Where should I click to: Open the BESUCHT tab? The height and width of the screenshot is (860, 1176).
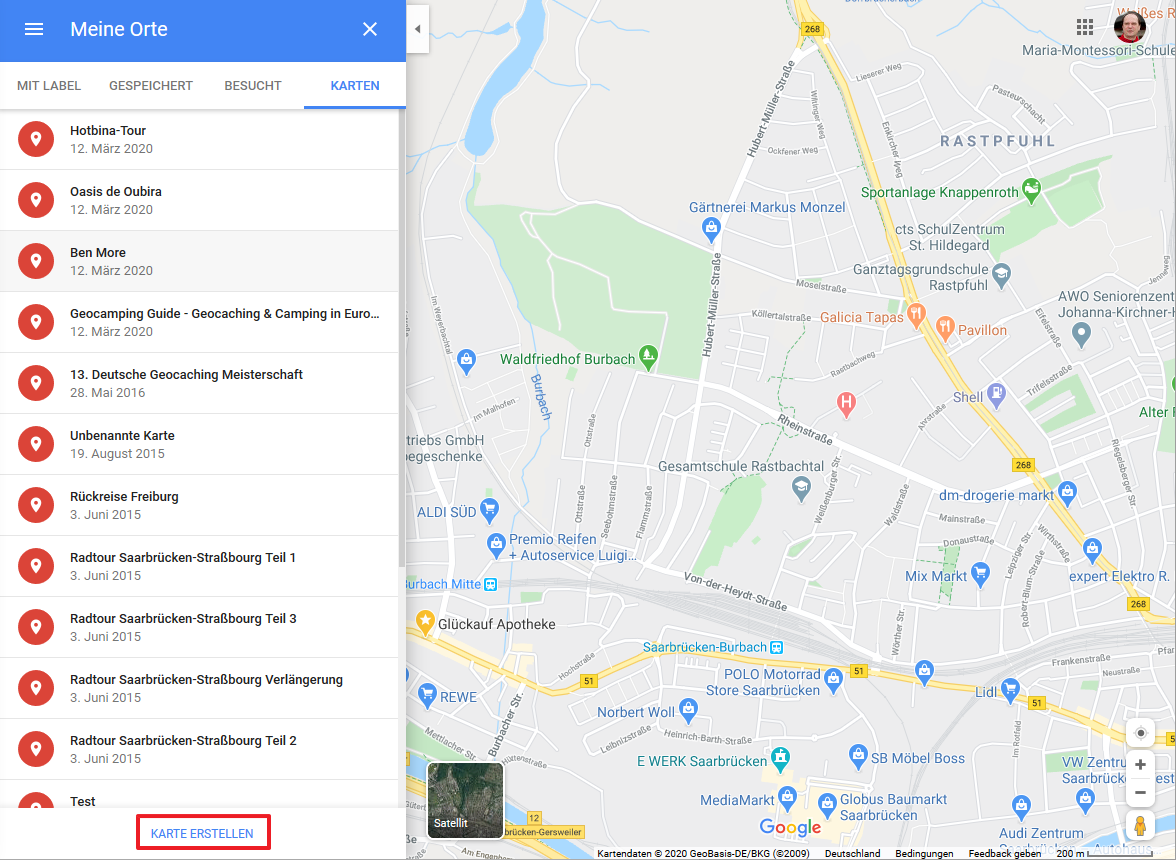(x=253, y=85)
